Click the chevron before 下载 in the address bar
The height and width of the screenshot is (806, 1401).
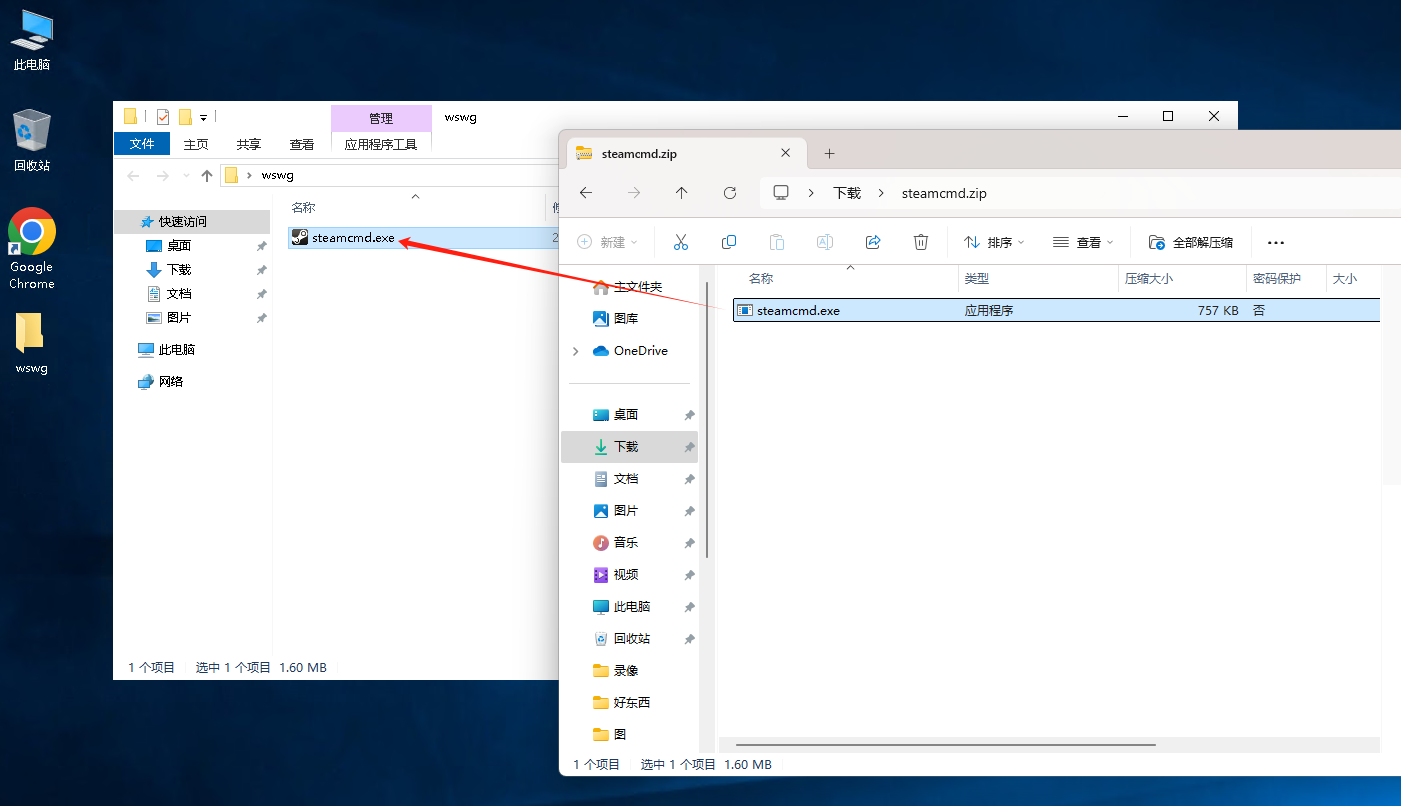click(x=813, y=193)
